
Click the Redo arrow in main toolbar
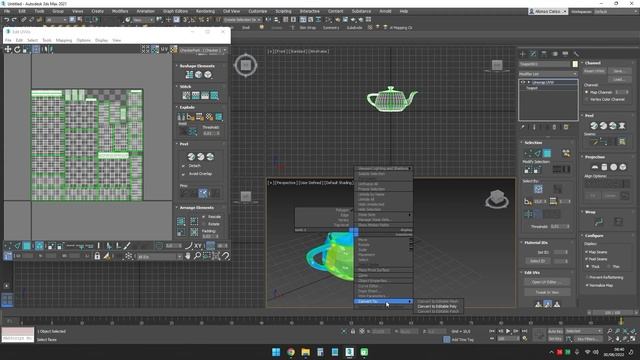14,20
